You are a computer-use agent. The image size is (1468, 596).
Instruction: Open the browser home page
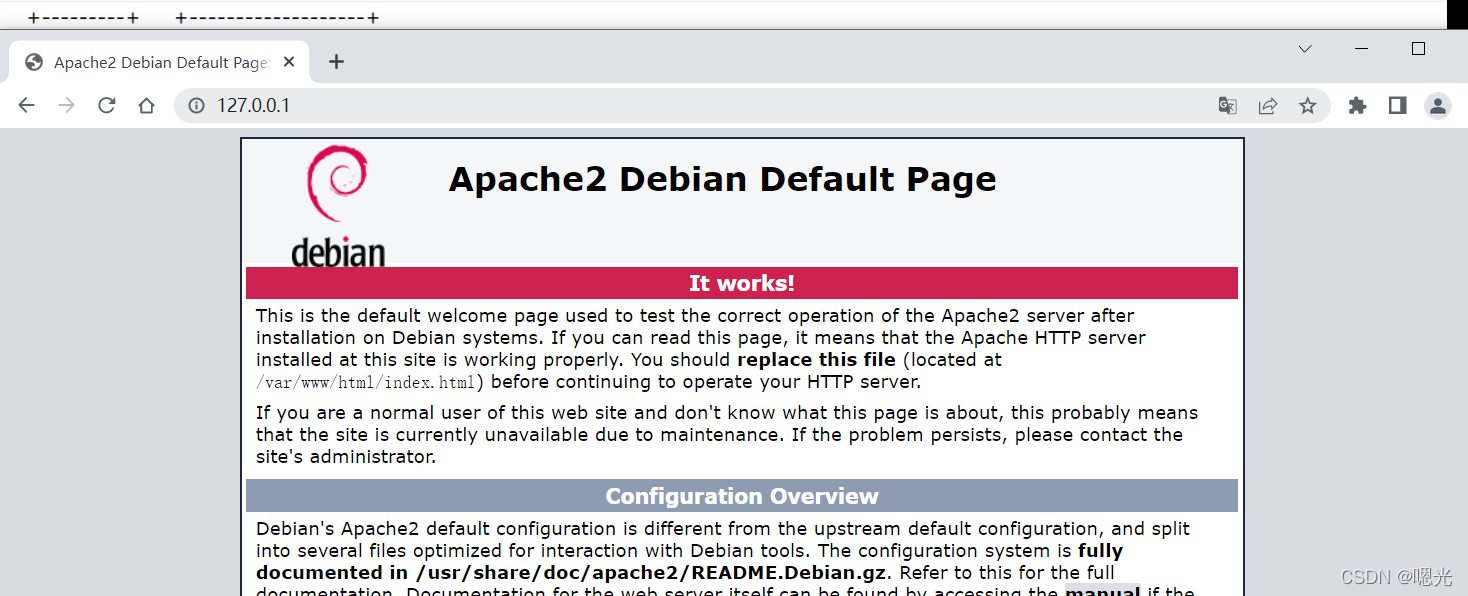[147, 105]
